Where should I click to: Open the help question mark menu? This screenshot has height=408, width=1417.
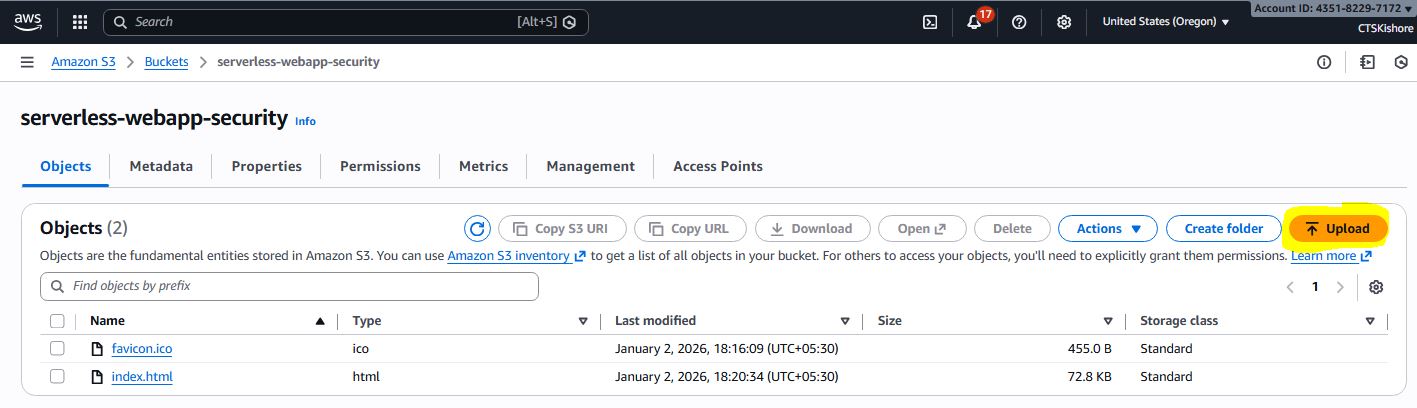(1019, 22)
